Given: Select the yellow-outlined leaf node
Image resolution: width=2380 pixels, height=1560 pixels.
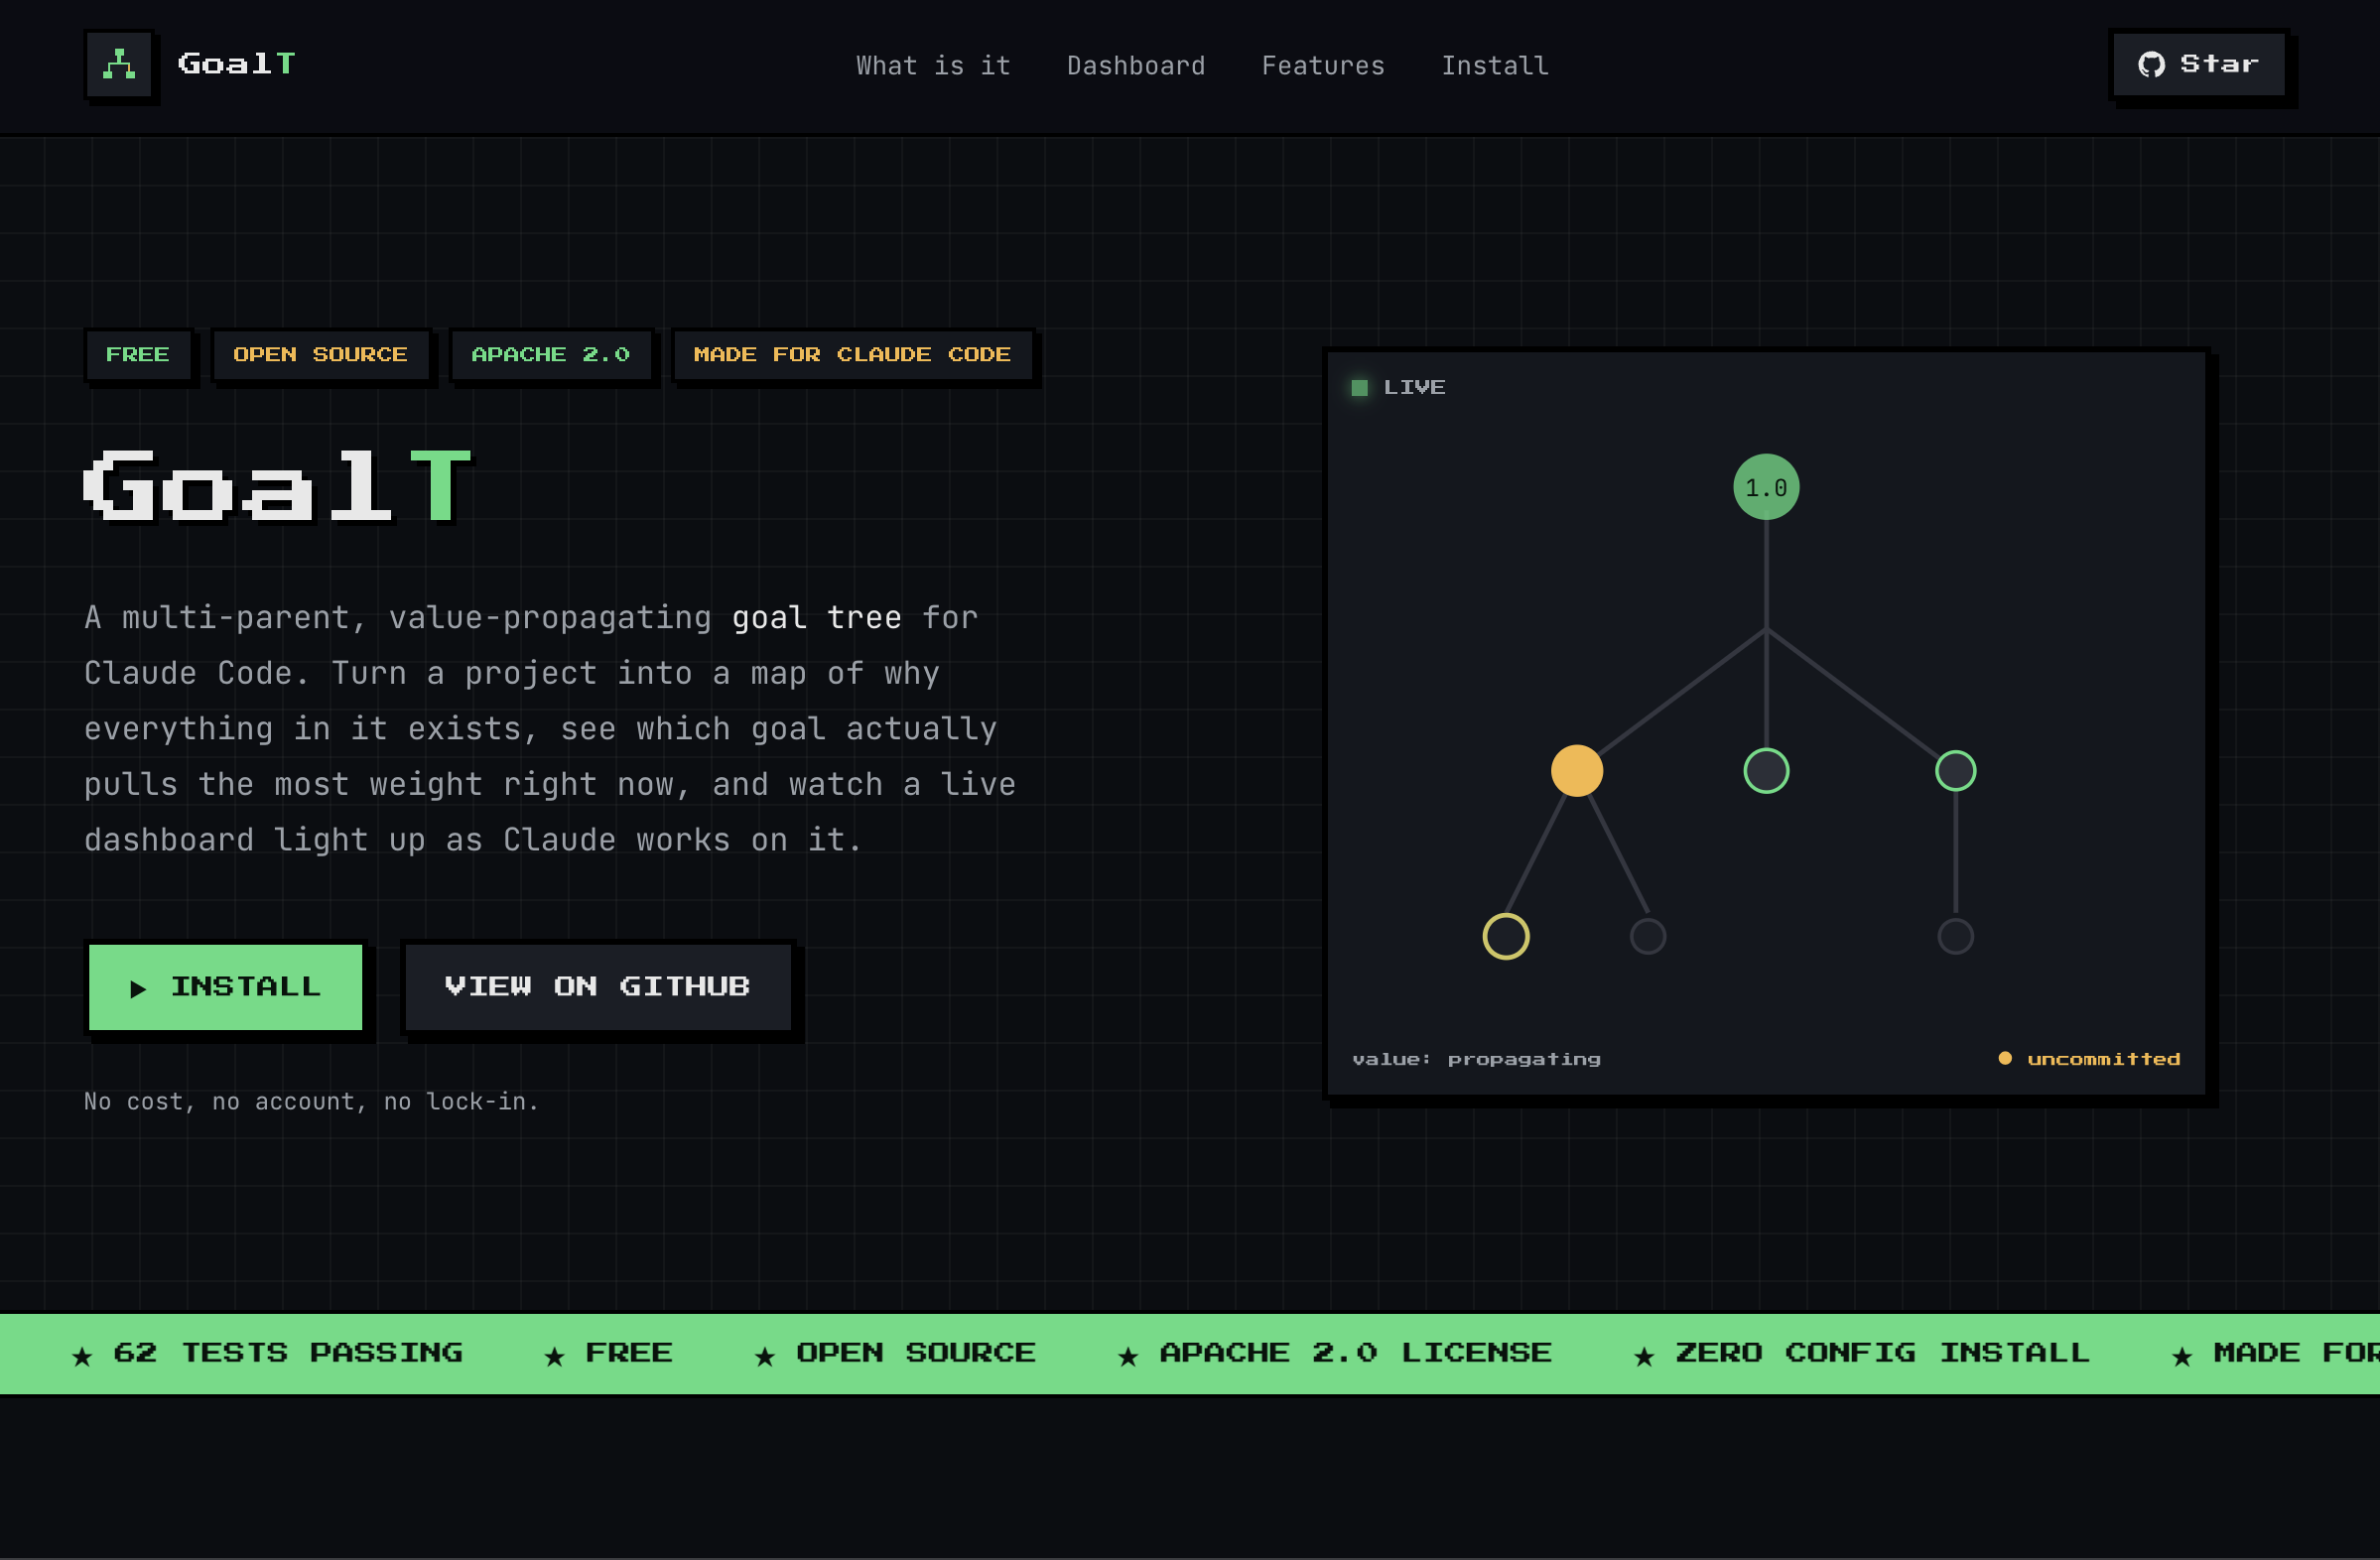Looking at the screenshot, I should [1506, 937].
